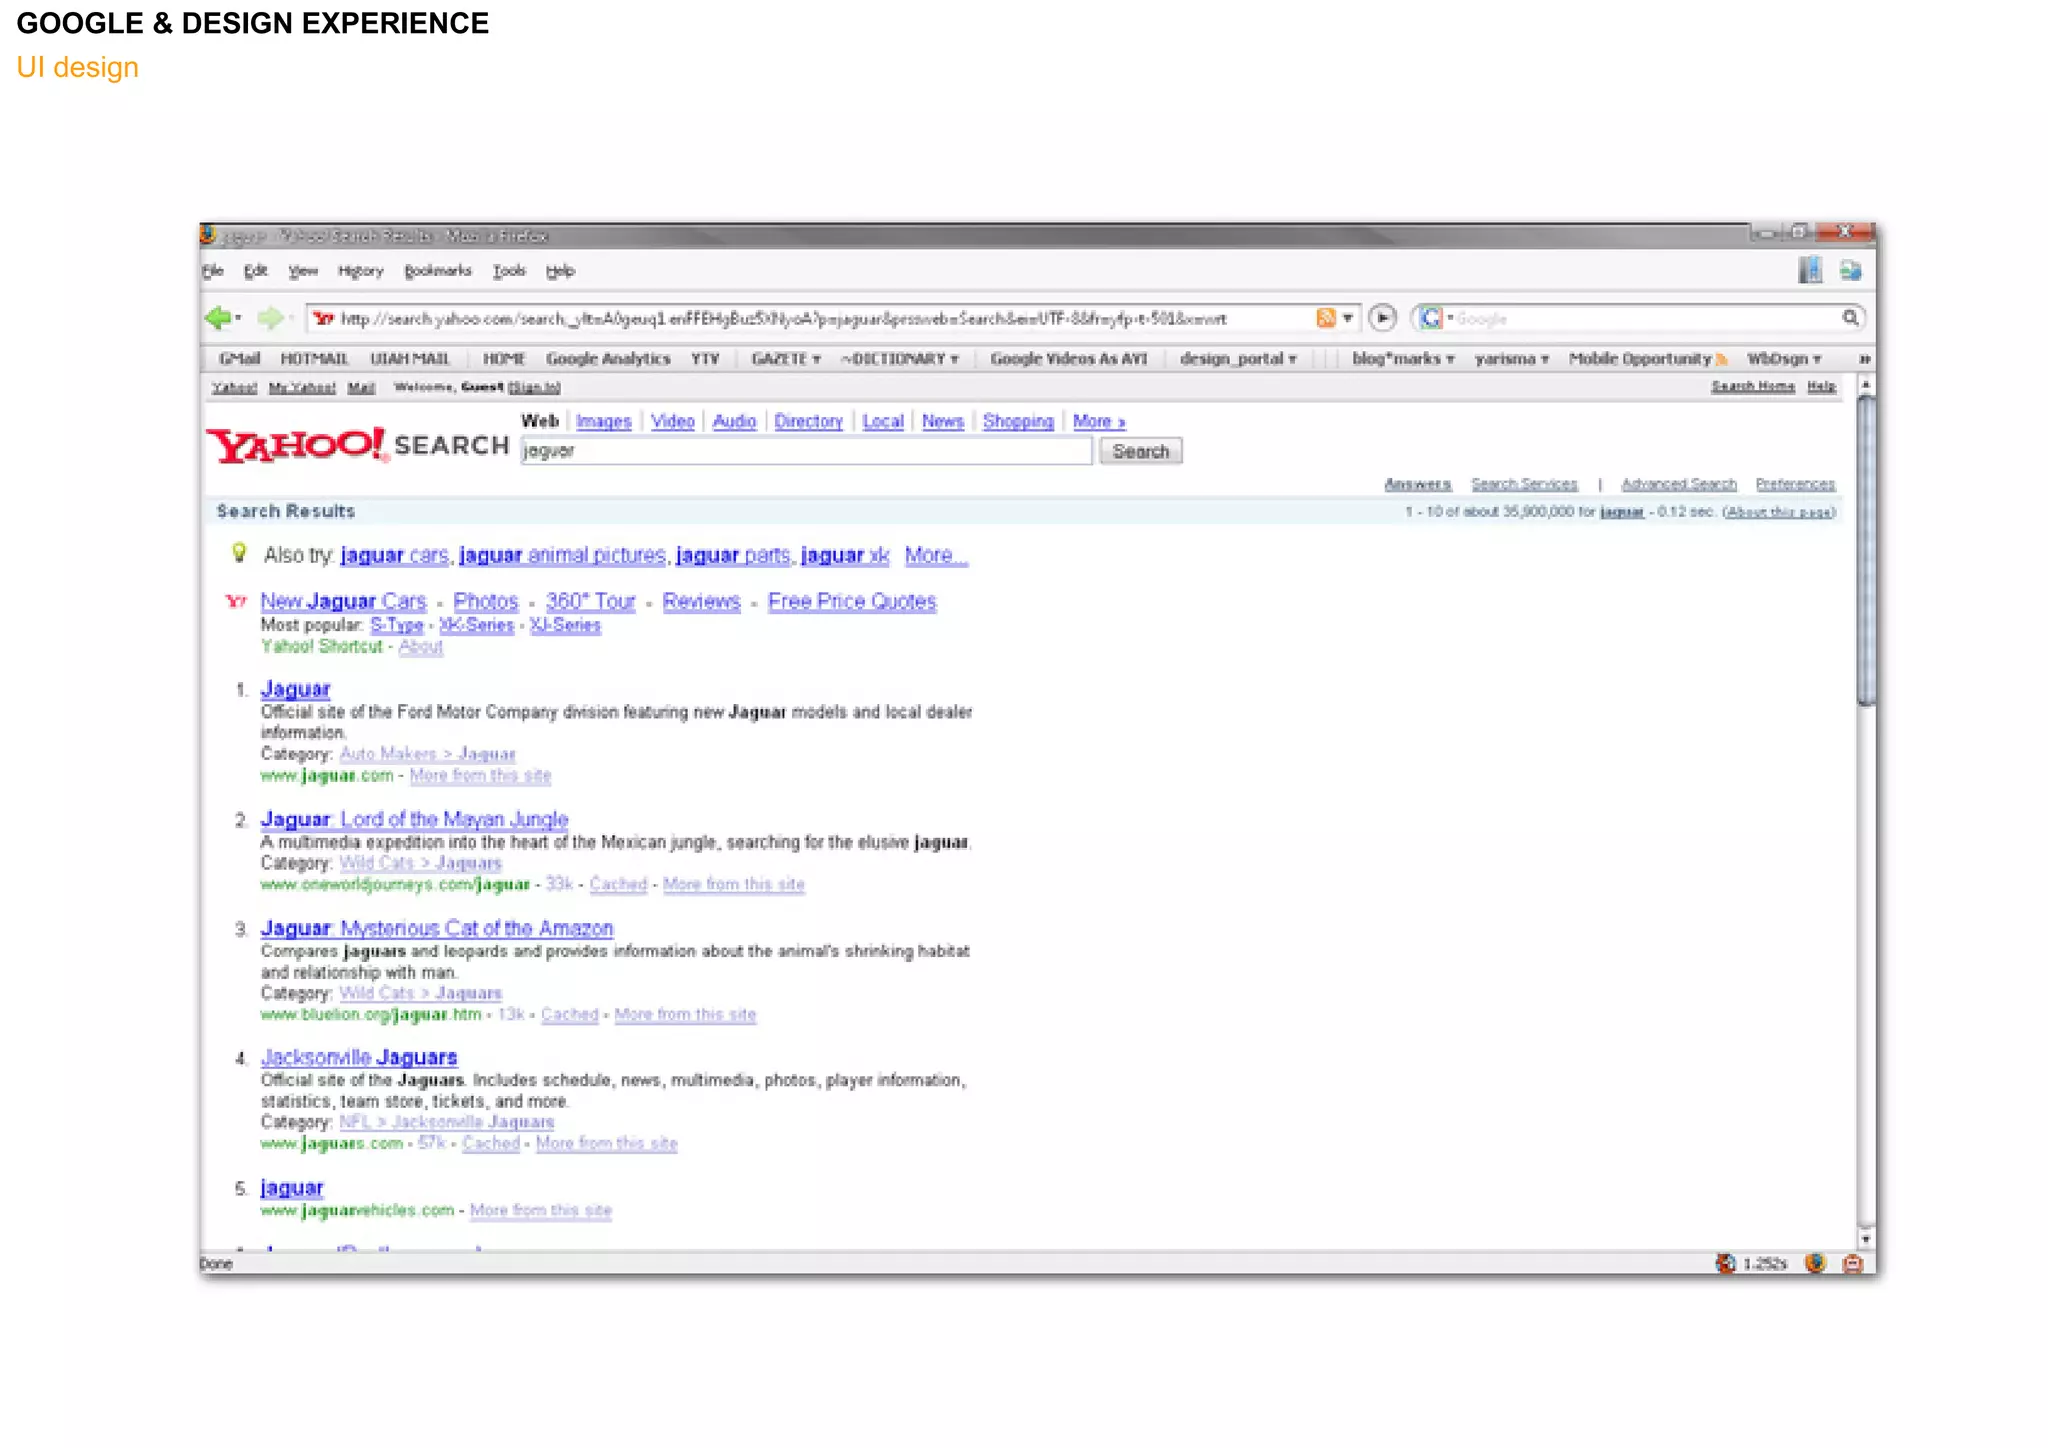2048x1448 pixels.
Task: Click the Firebug icon in the status bar
Action: point(1726,1264)
